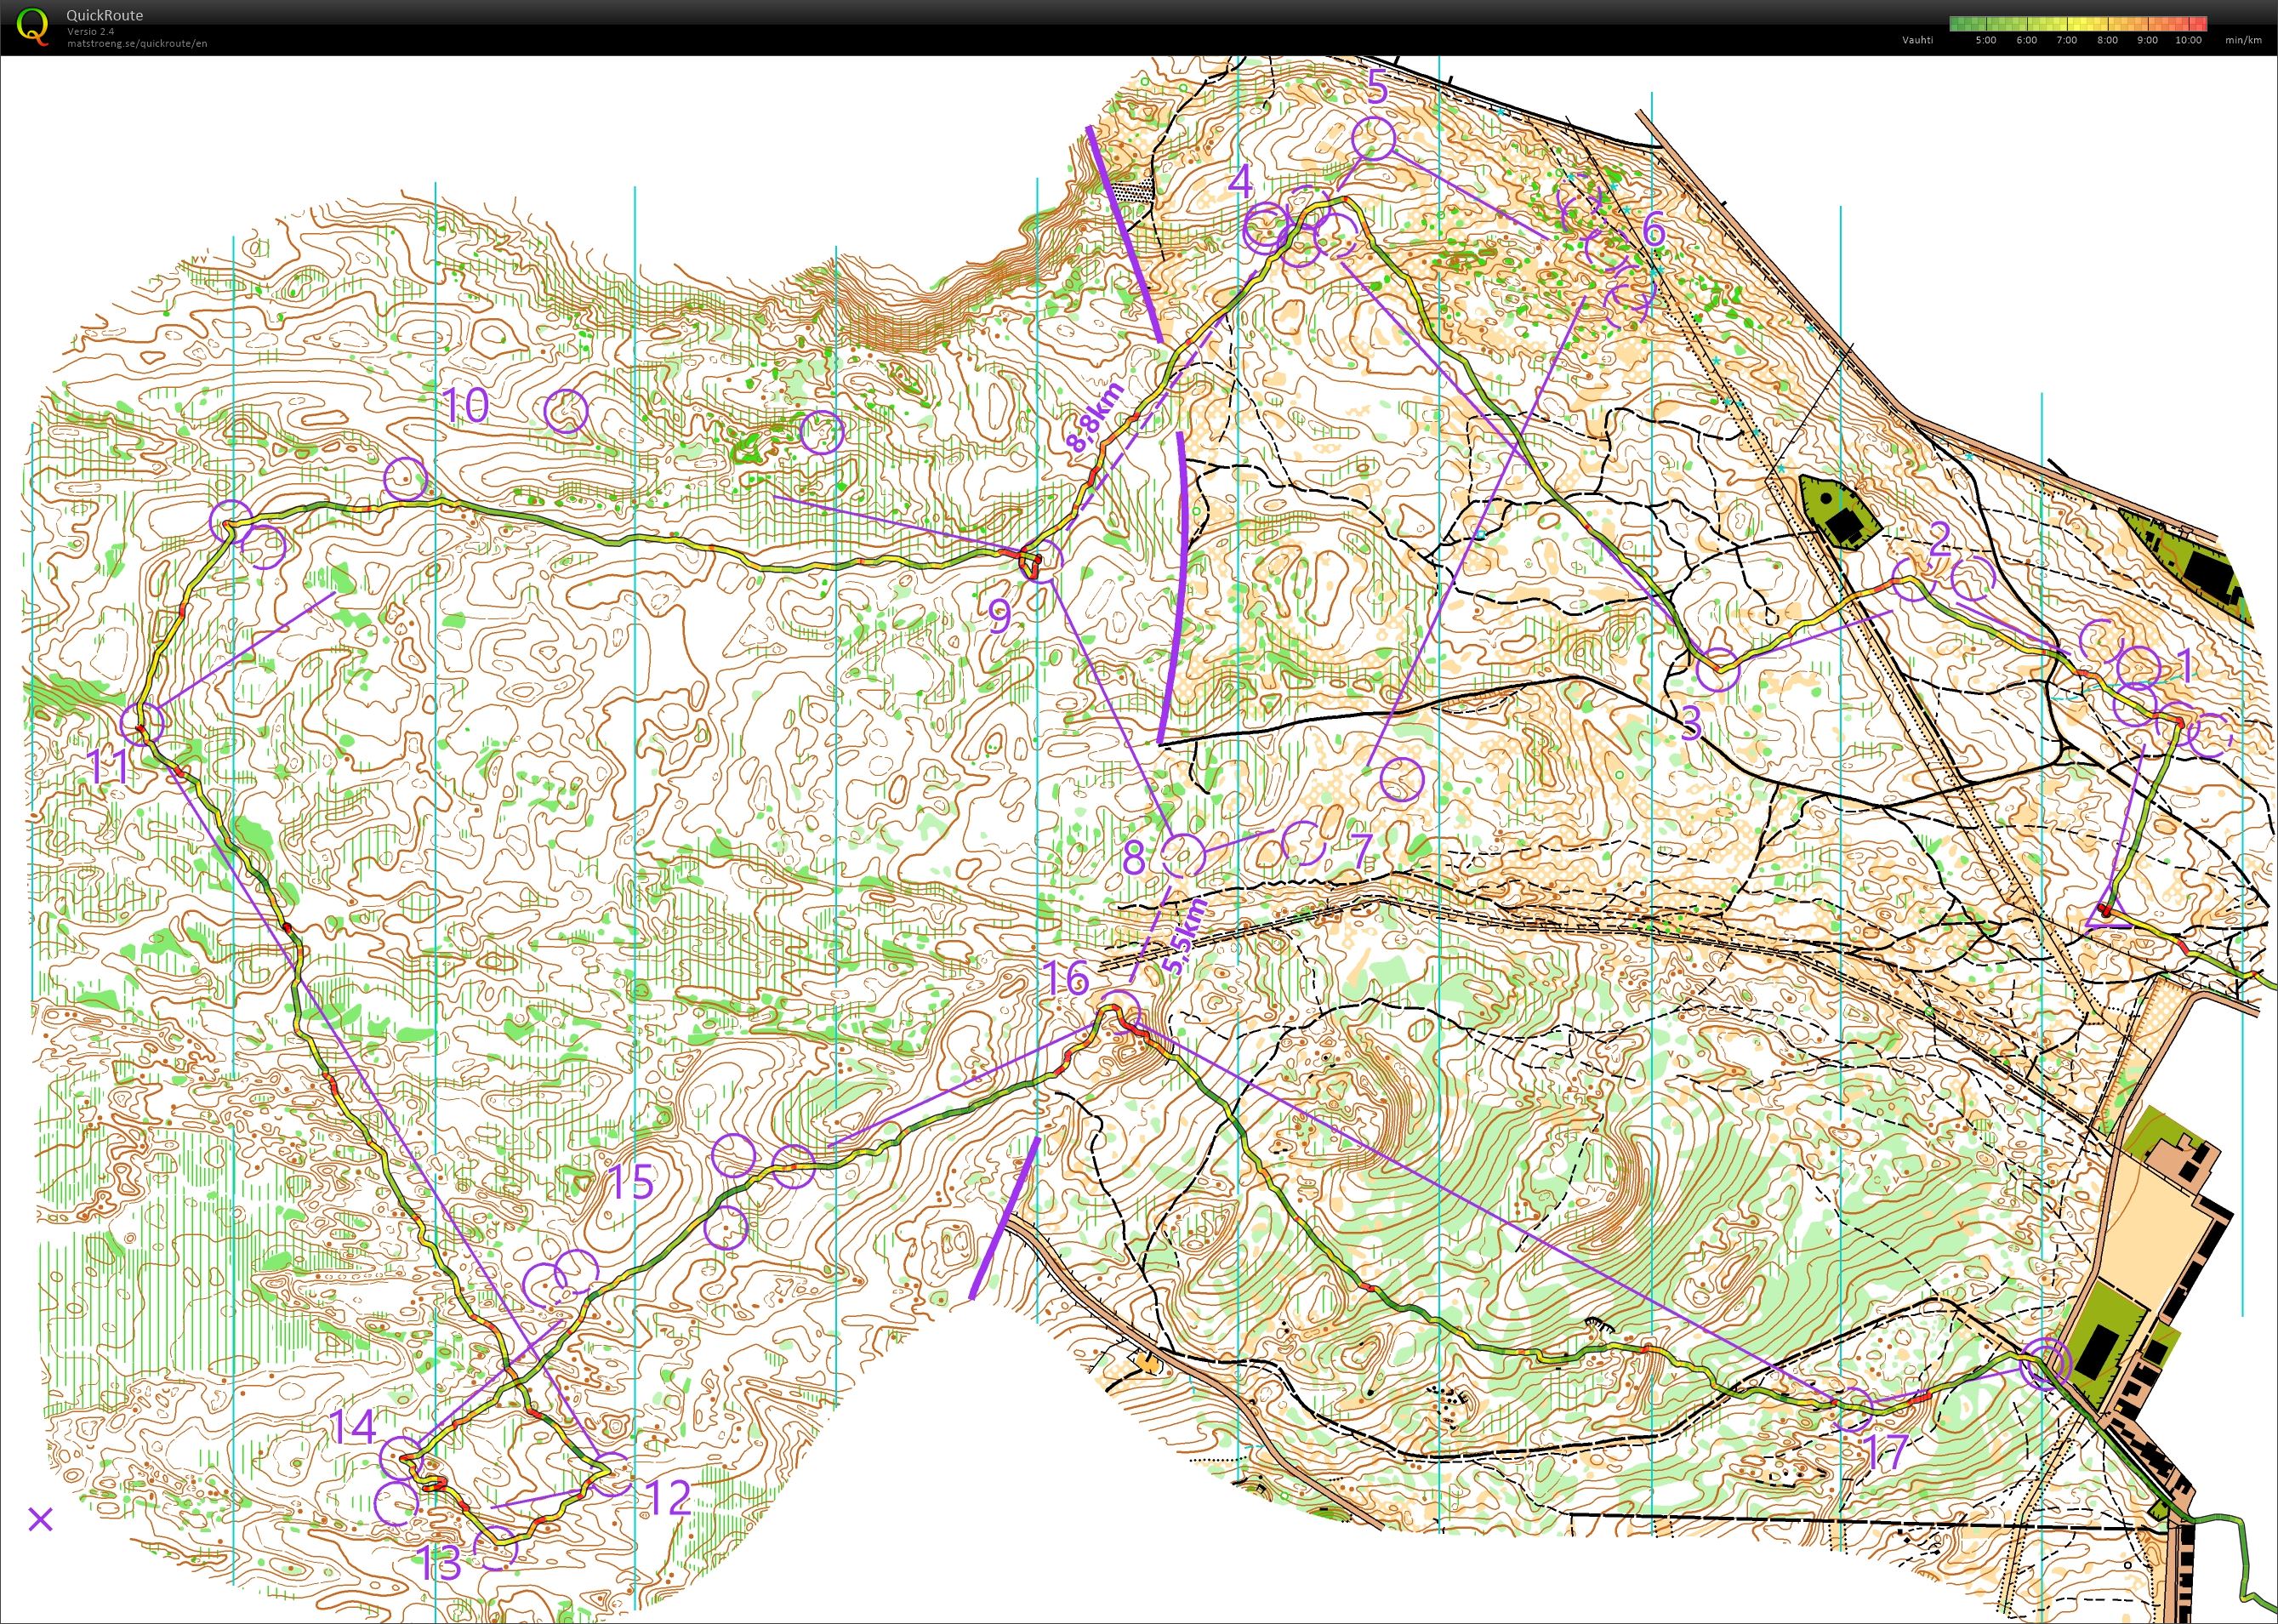The width and height of the screenshot is (2278, 1624).
Task: Select control circle number 8
Action: [1182, 855]
